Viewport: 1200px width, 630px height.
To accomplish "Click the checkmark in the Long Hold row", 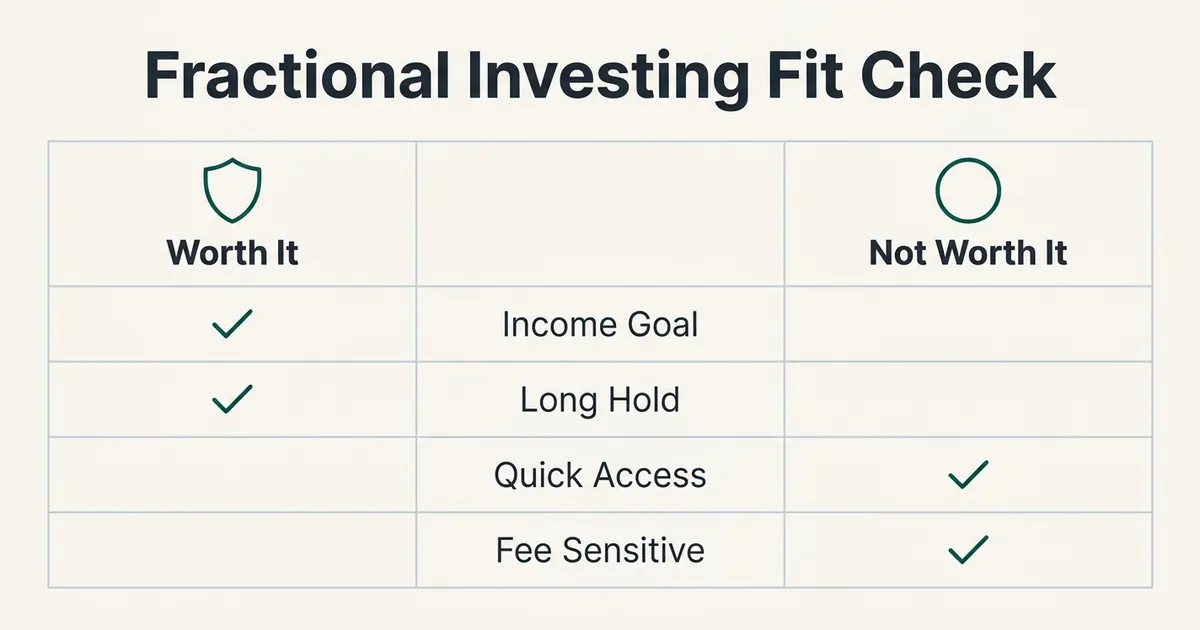I will (232, 400).
